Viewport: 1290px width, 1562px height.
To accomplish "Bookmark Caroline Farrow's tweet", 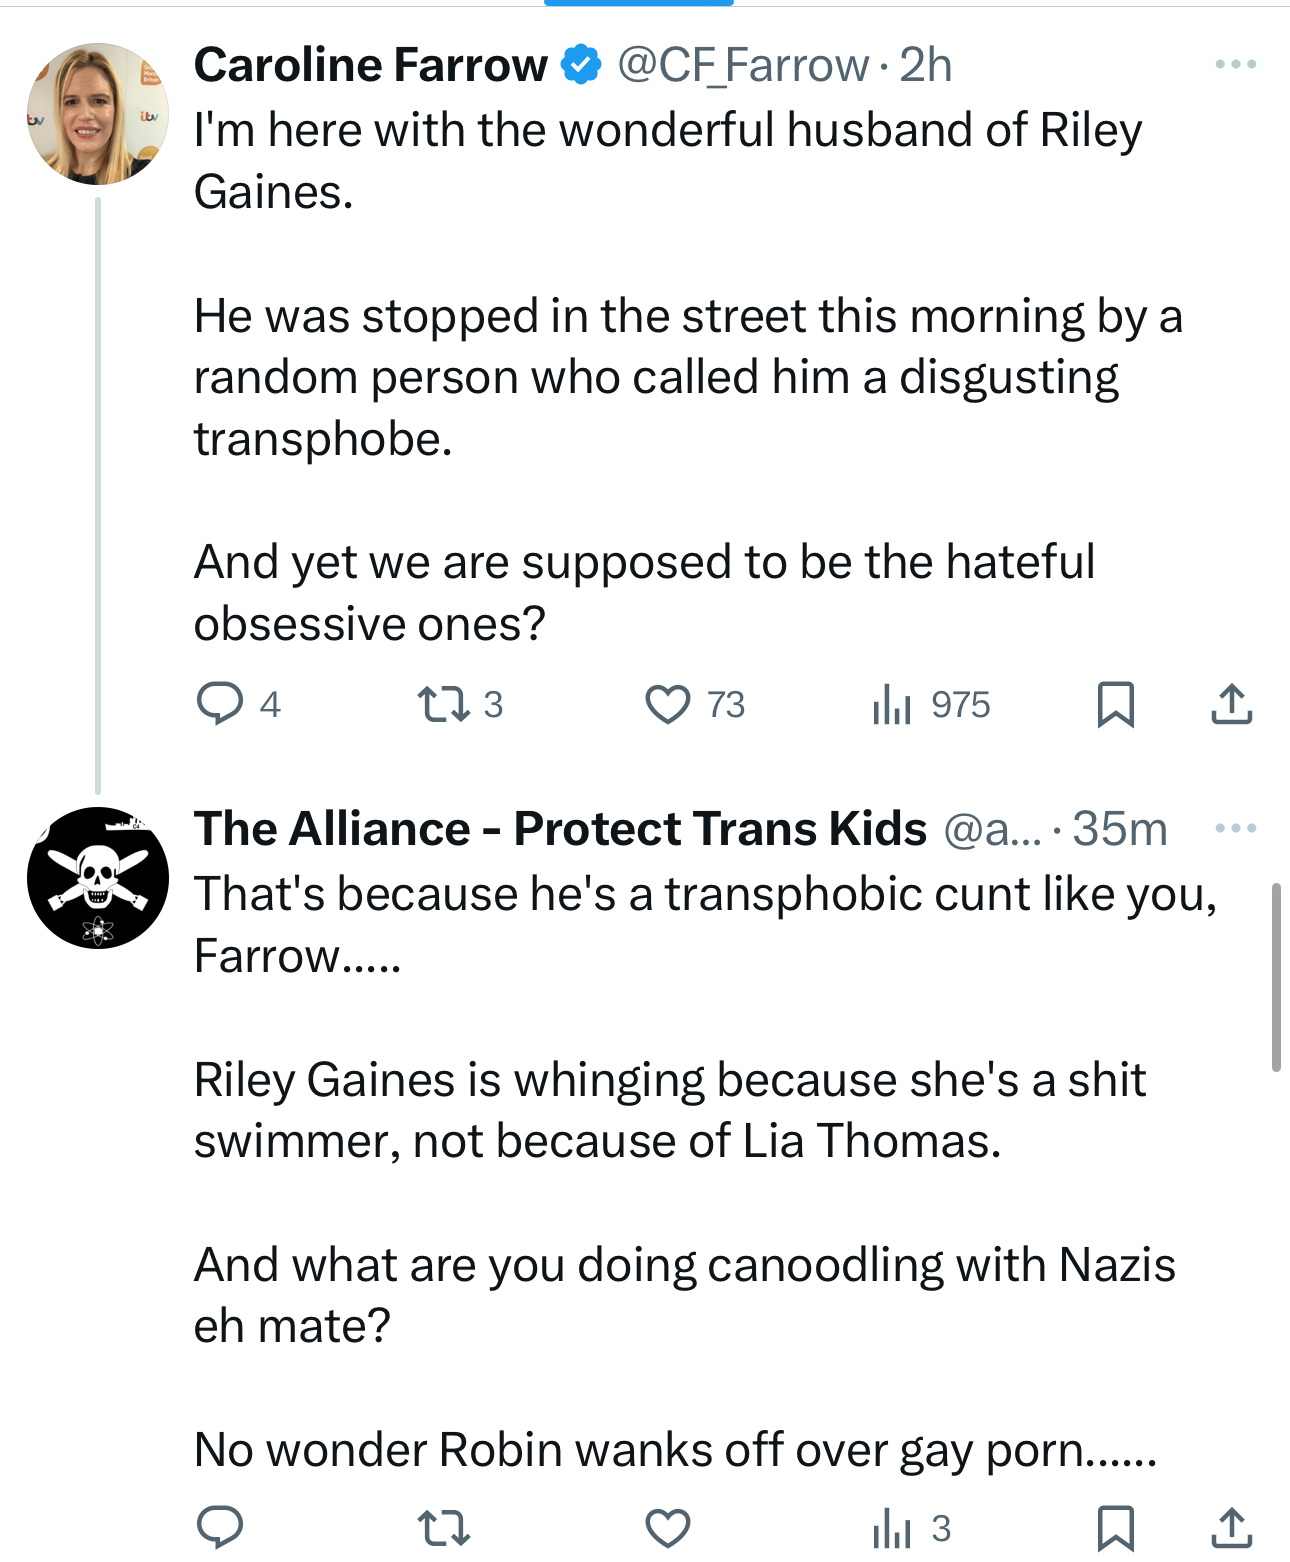I will coord(1115,704).
